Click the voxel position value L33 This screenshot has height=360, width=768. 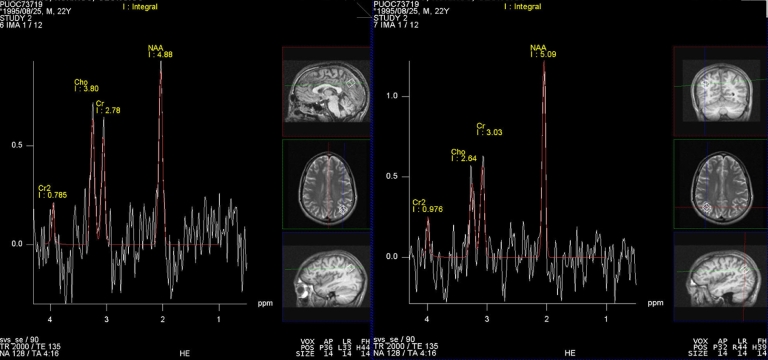346,347
